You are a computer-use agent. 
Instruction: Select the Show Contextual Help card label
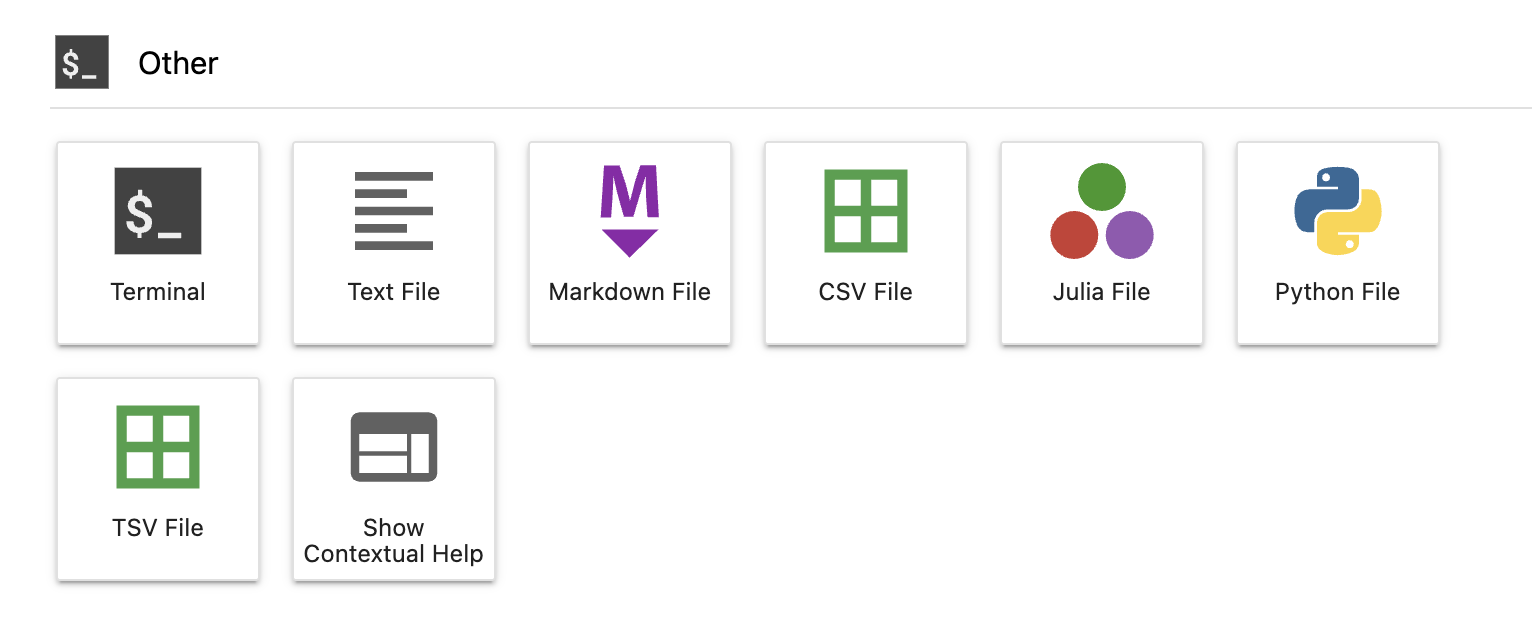[x=393, y=541]
